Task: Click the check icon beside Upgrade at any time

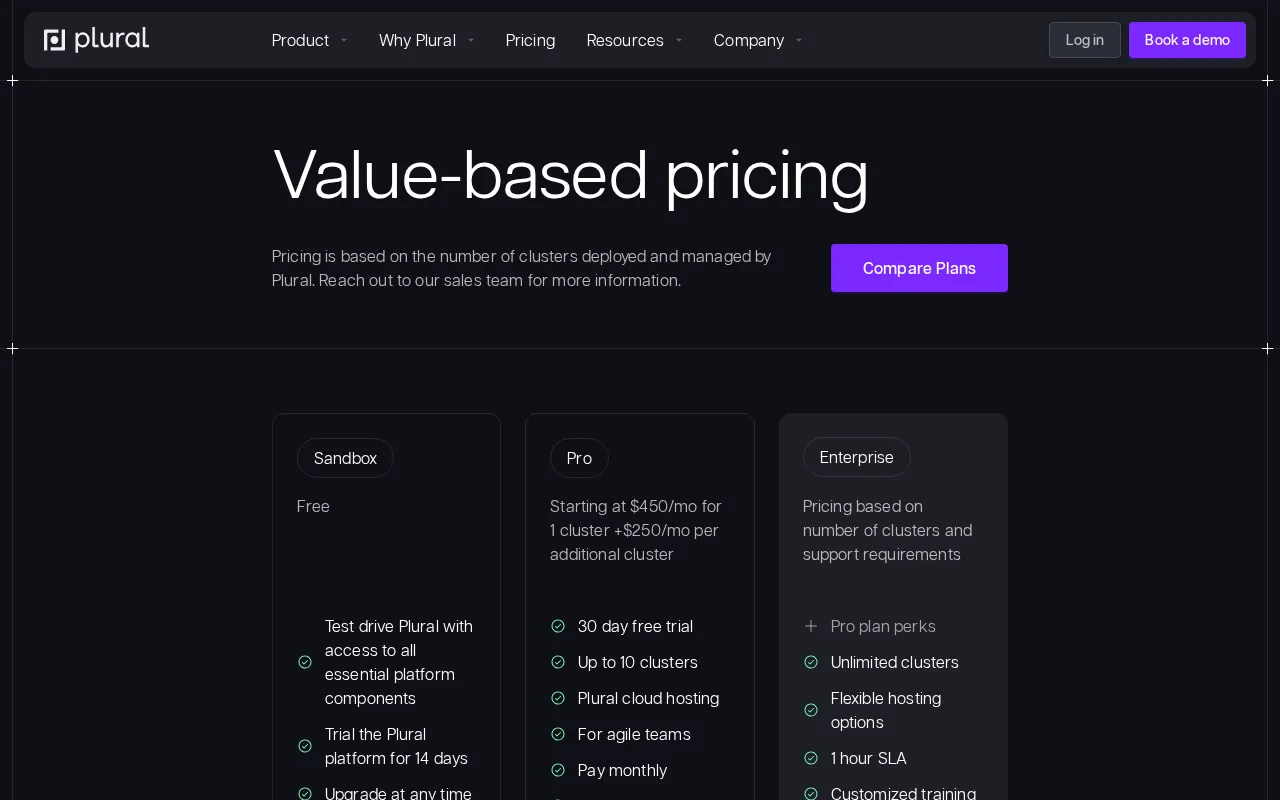Action: tap(305, 794)
